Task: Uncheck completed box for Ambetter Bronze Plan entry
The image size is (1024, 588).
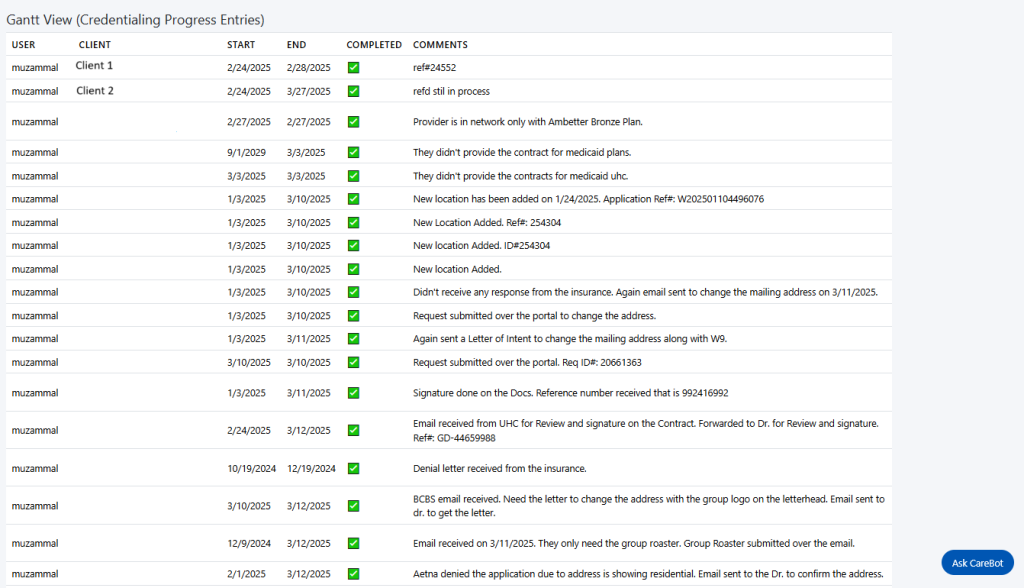Action: coord(353,122)
